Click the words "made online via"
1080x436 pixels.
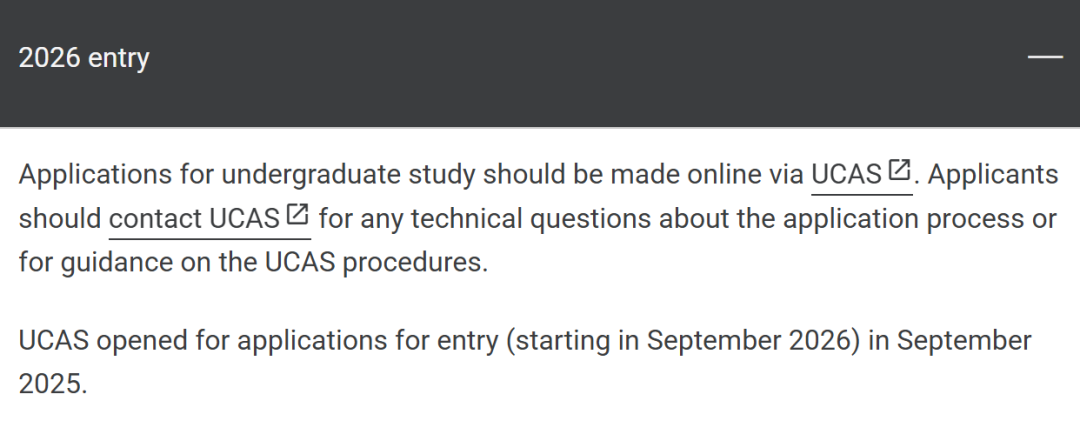707,175
